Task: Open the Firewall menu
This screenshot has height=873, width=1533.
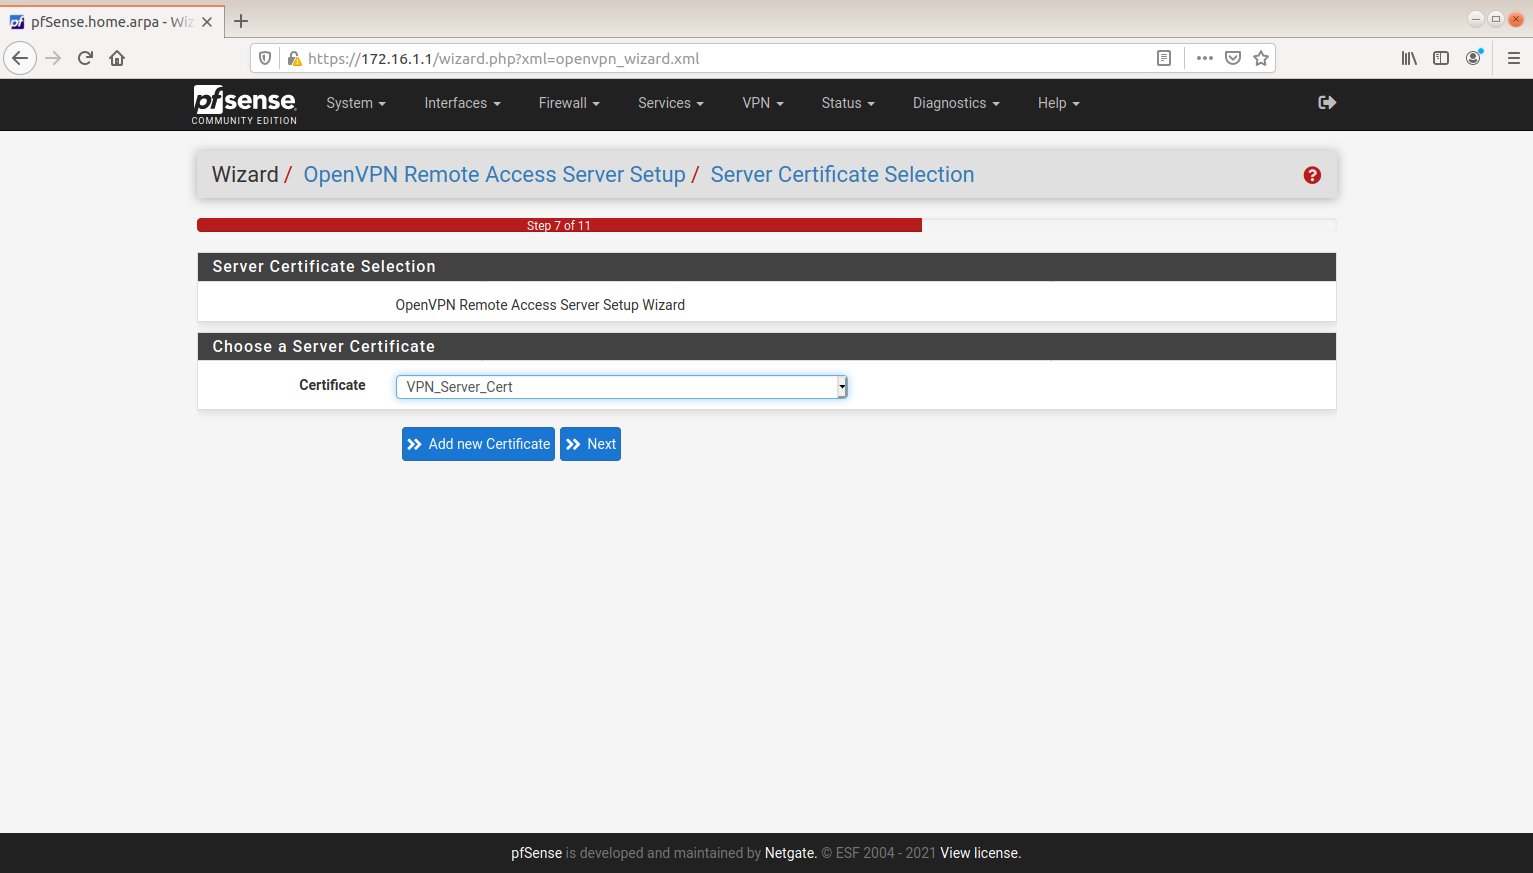Action: pos(569,103)
